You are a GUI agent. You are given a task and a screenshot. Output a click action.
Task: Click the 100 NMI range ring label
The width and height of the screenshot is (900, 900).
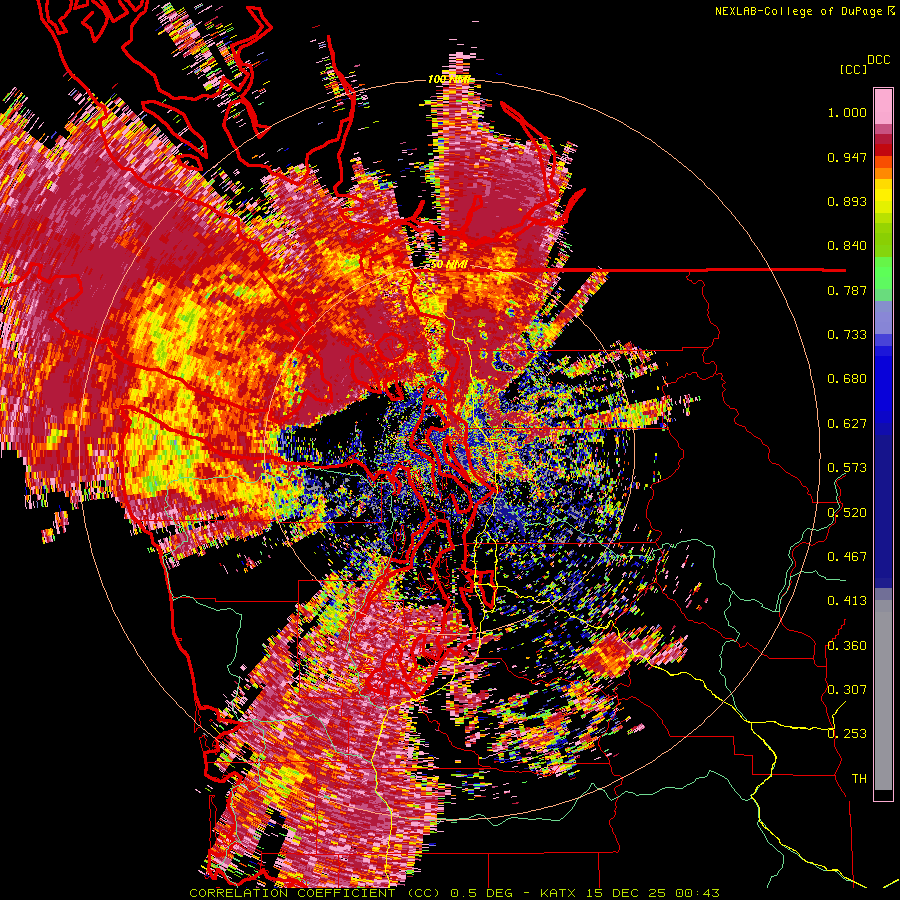coord(448,79)
